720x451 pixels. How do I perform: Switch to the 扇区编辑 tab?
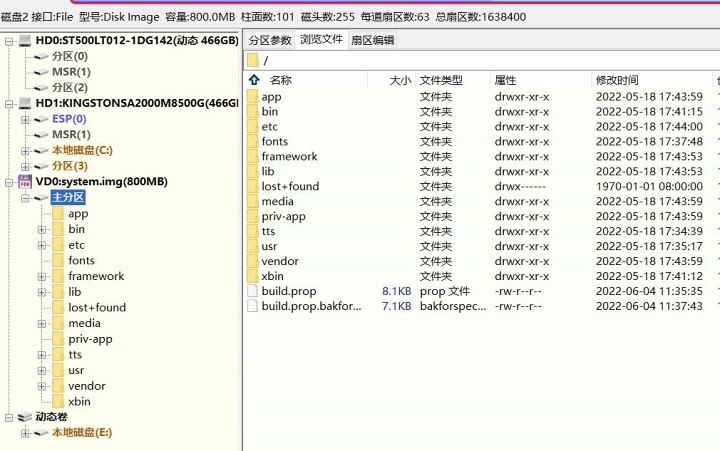tap(372, 40)
